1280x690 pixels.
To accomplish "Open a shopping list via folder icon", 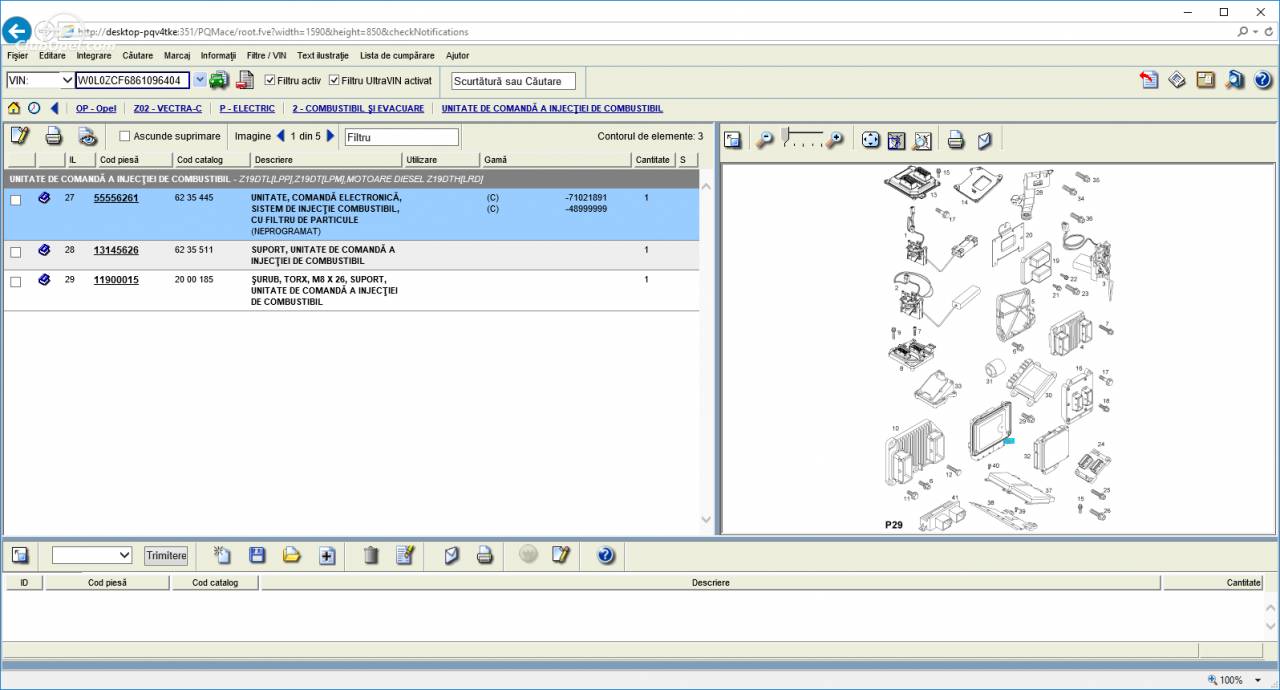I will coord(291,555).
